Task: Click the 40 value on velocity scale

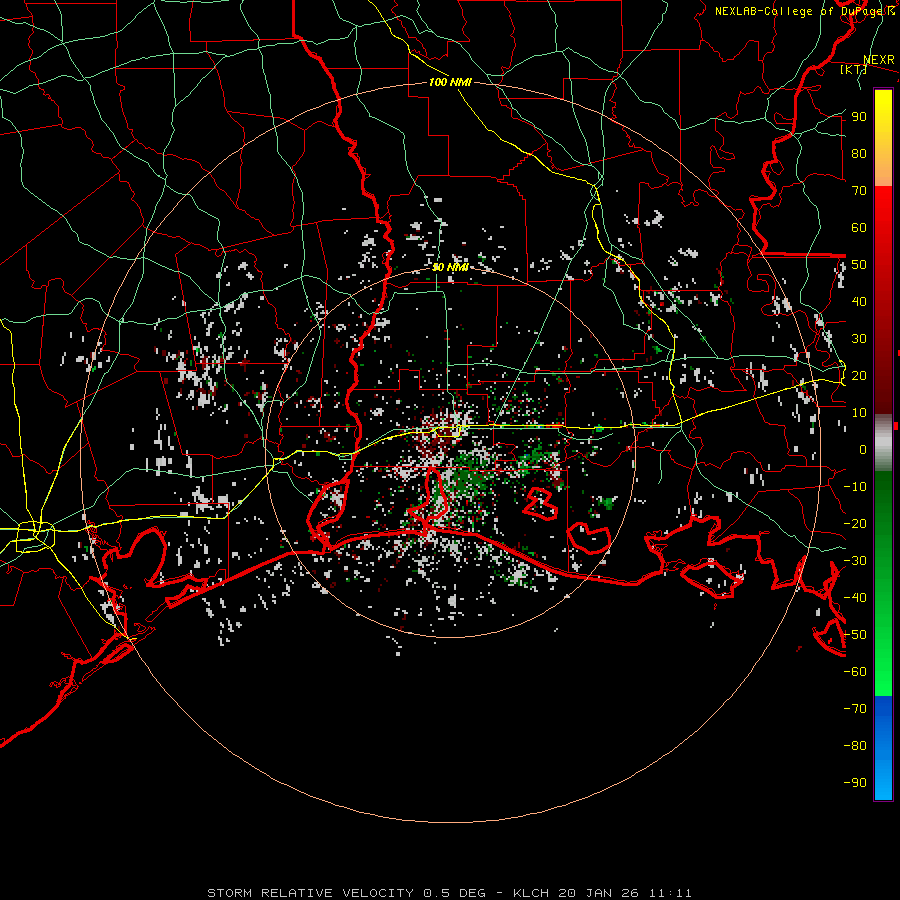Action: (859, 301)
